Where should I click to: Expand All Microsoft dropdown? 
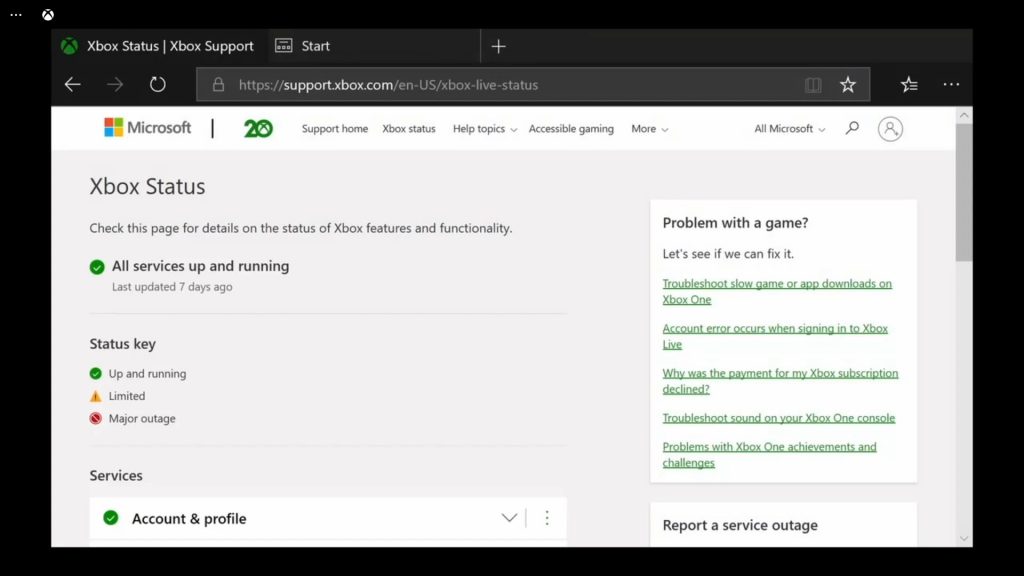790,129
